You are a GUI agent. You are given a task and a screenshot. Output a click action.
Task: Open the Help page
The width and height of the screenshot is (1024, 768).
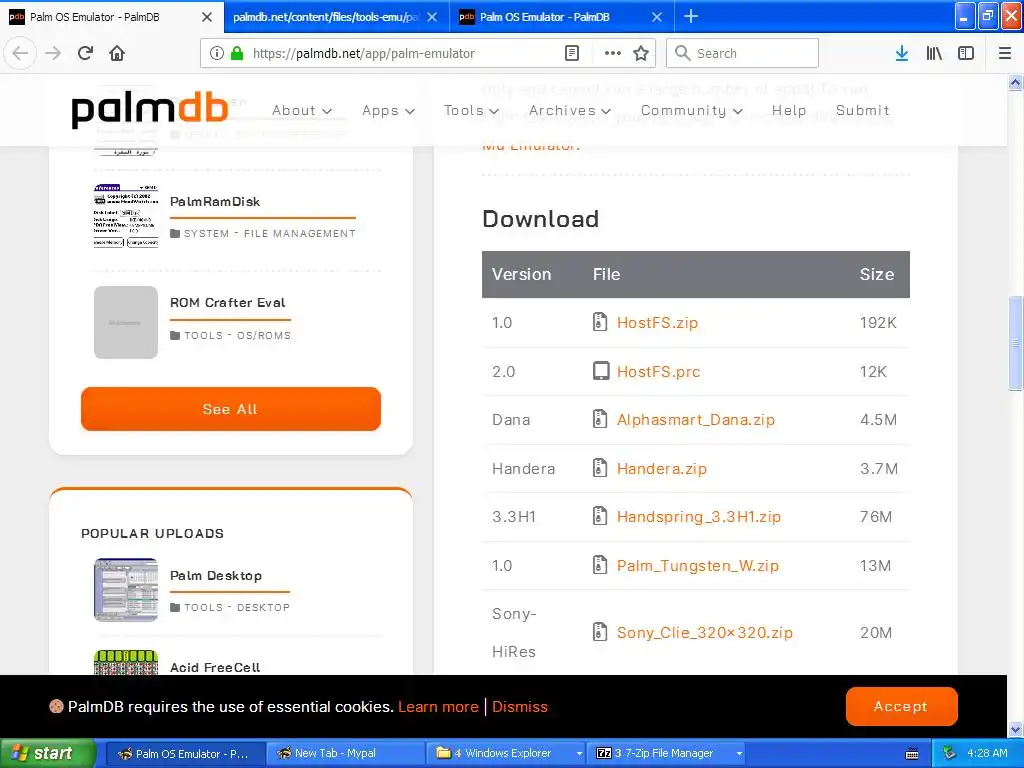[x=789, y=110]
